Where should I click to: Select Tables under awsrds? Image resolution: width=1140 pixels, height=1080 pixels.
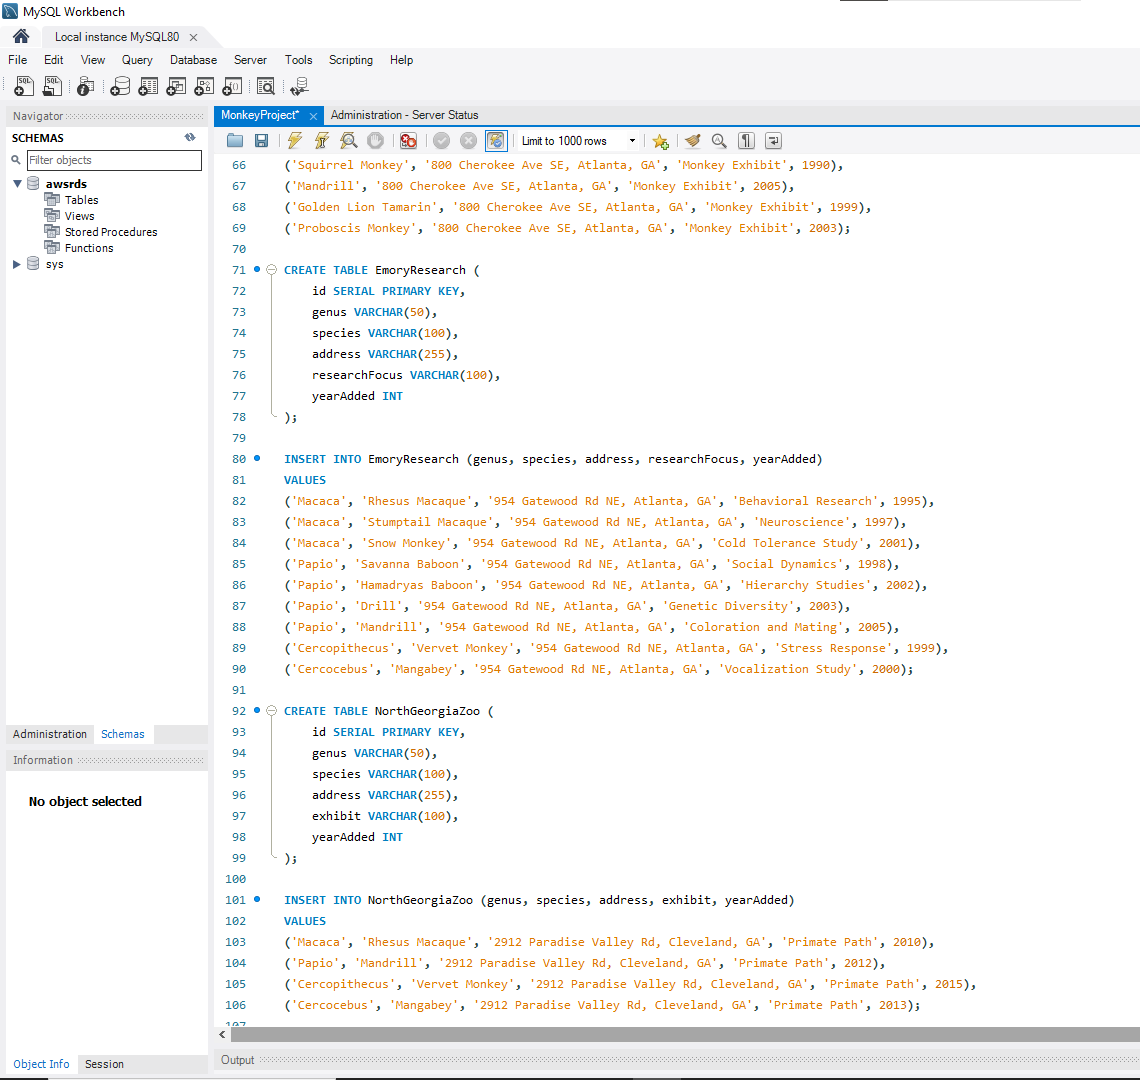(x=81, y=200)
